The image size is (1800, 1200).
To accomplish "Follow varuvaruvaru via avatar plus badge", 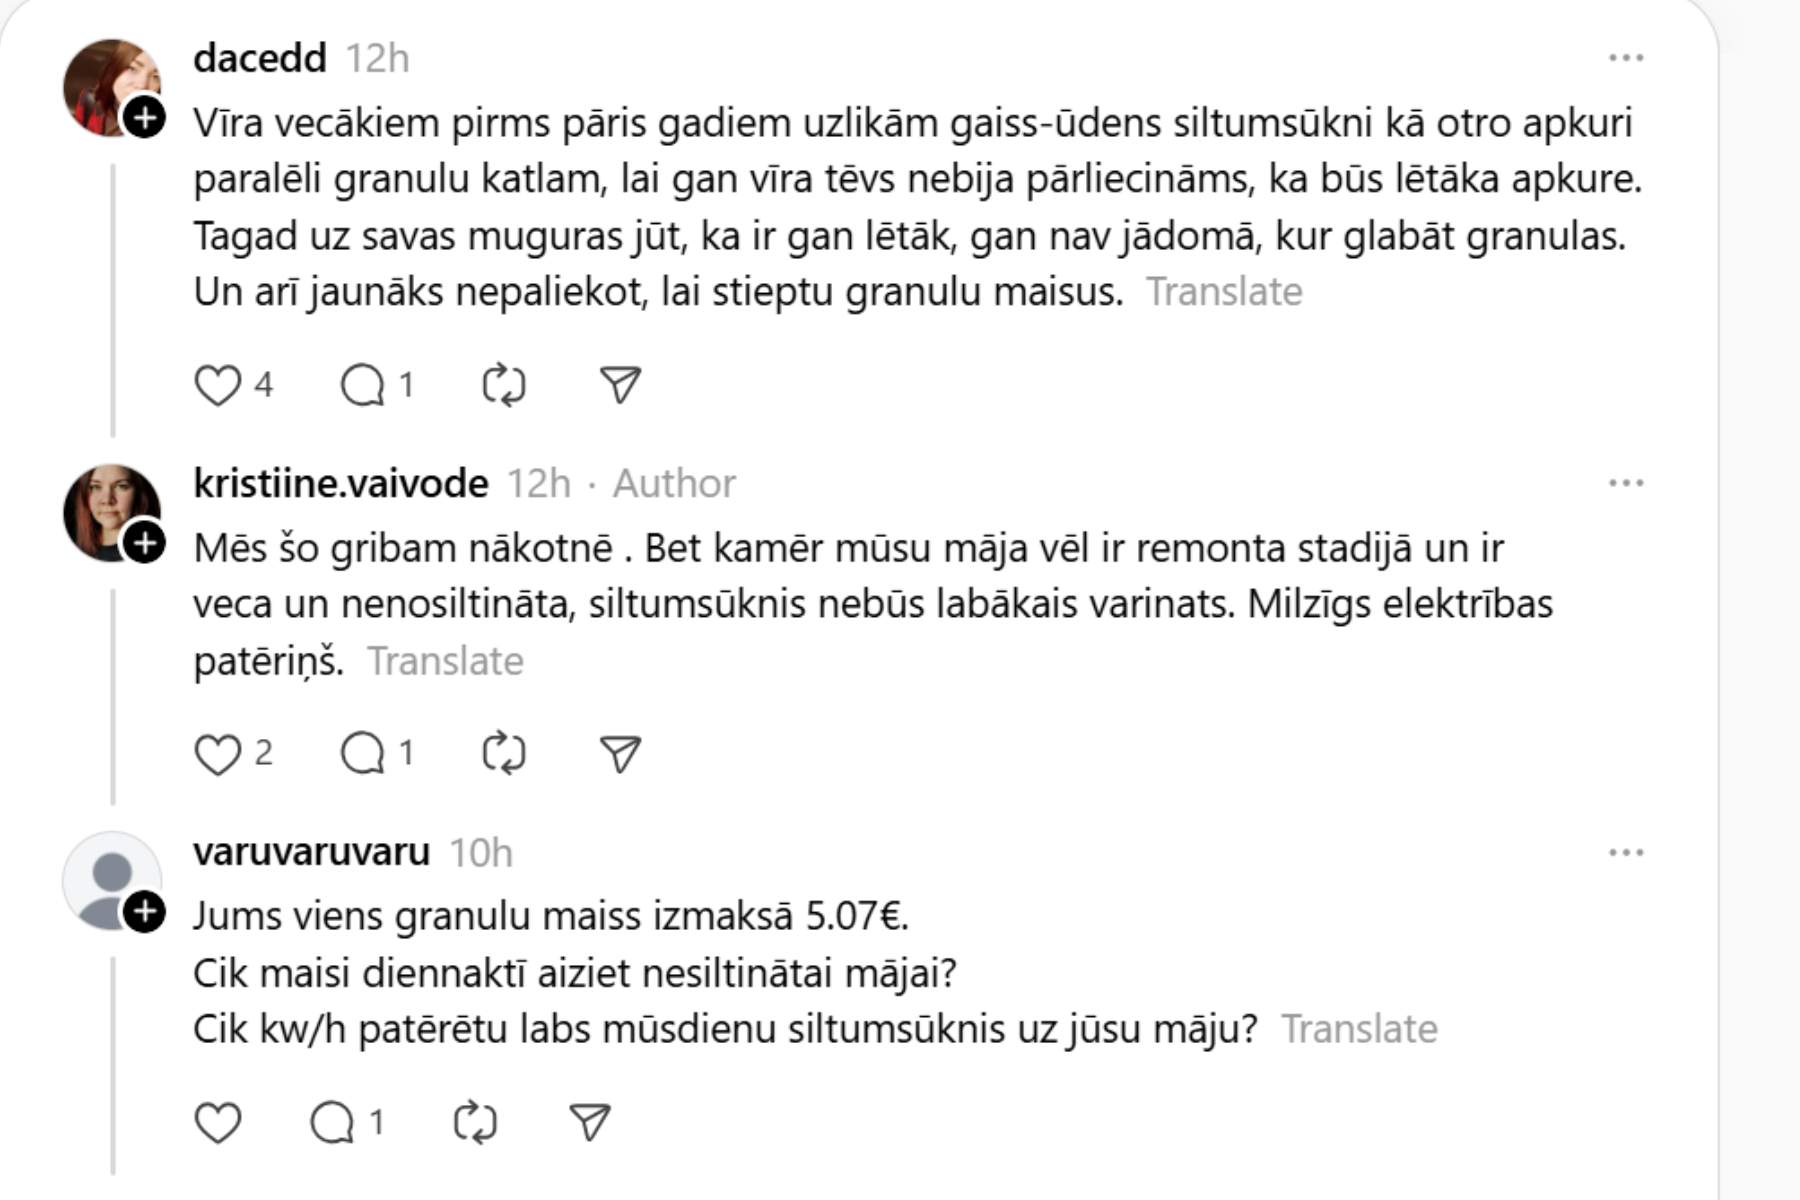I will click(x=145, y=911).
